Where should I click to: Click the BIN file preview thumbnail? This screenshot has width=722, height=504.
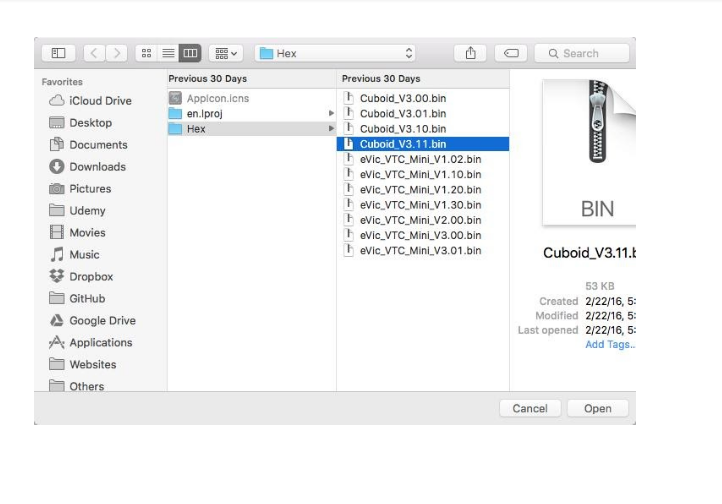coord(589,153)
